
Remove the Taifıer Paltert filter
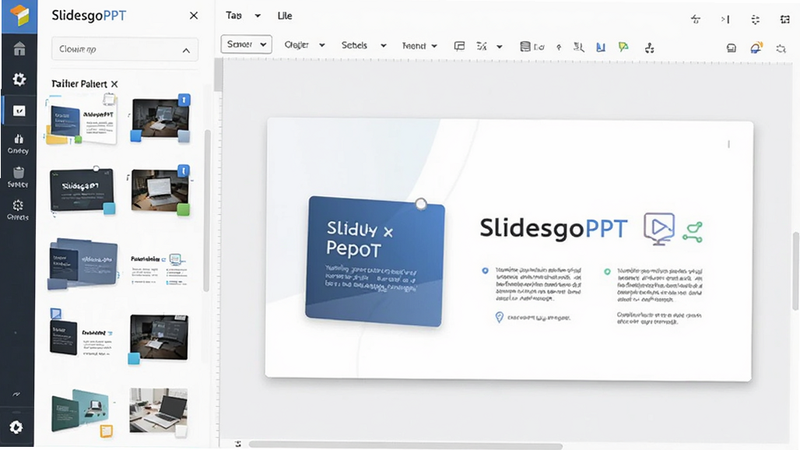click(114, 84)
